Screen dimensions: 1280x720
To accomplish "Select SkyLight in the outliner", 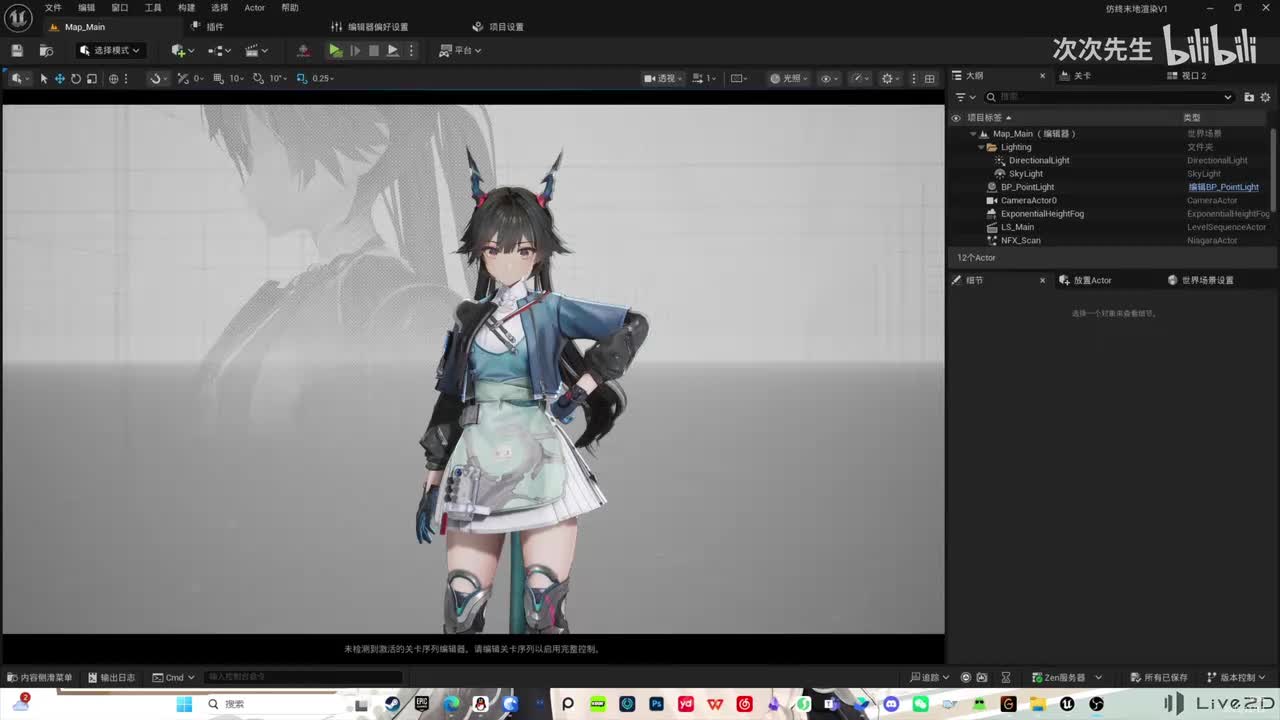I will point(1025,174).
